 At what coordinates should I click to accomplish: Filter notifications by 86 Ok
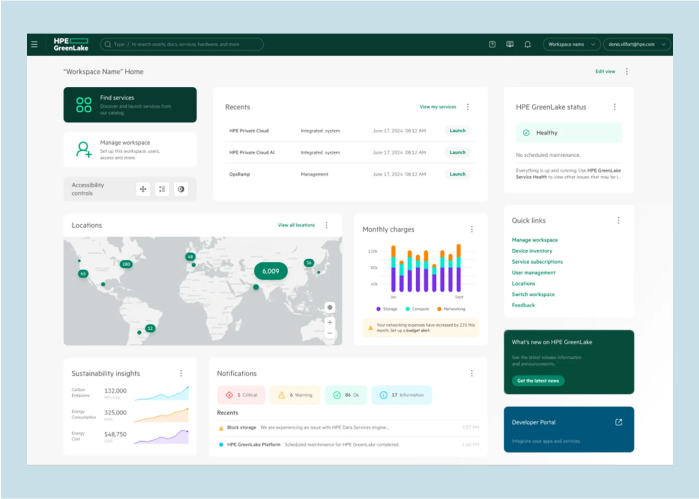pyautogui.click(x=346, y=395)
